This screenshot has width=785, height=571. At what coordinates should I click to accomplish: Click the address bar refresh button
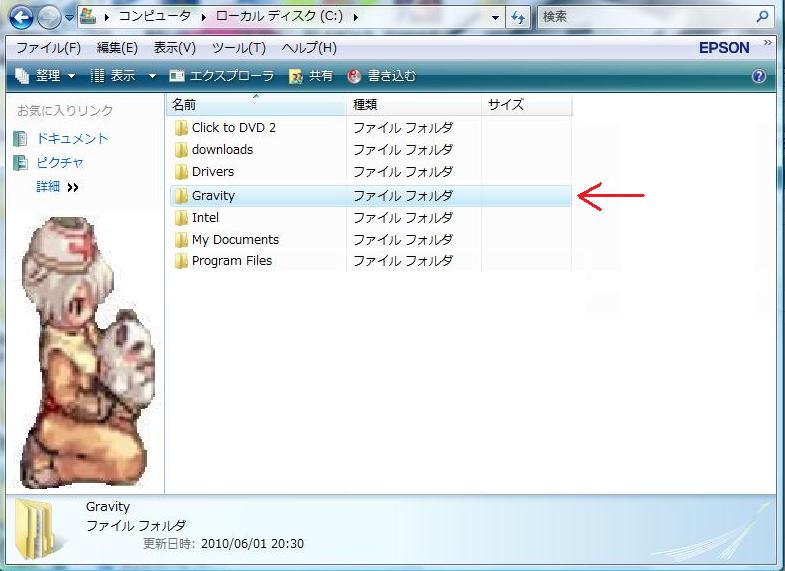tap(518, 18)
